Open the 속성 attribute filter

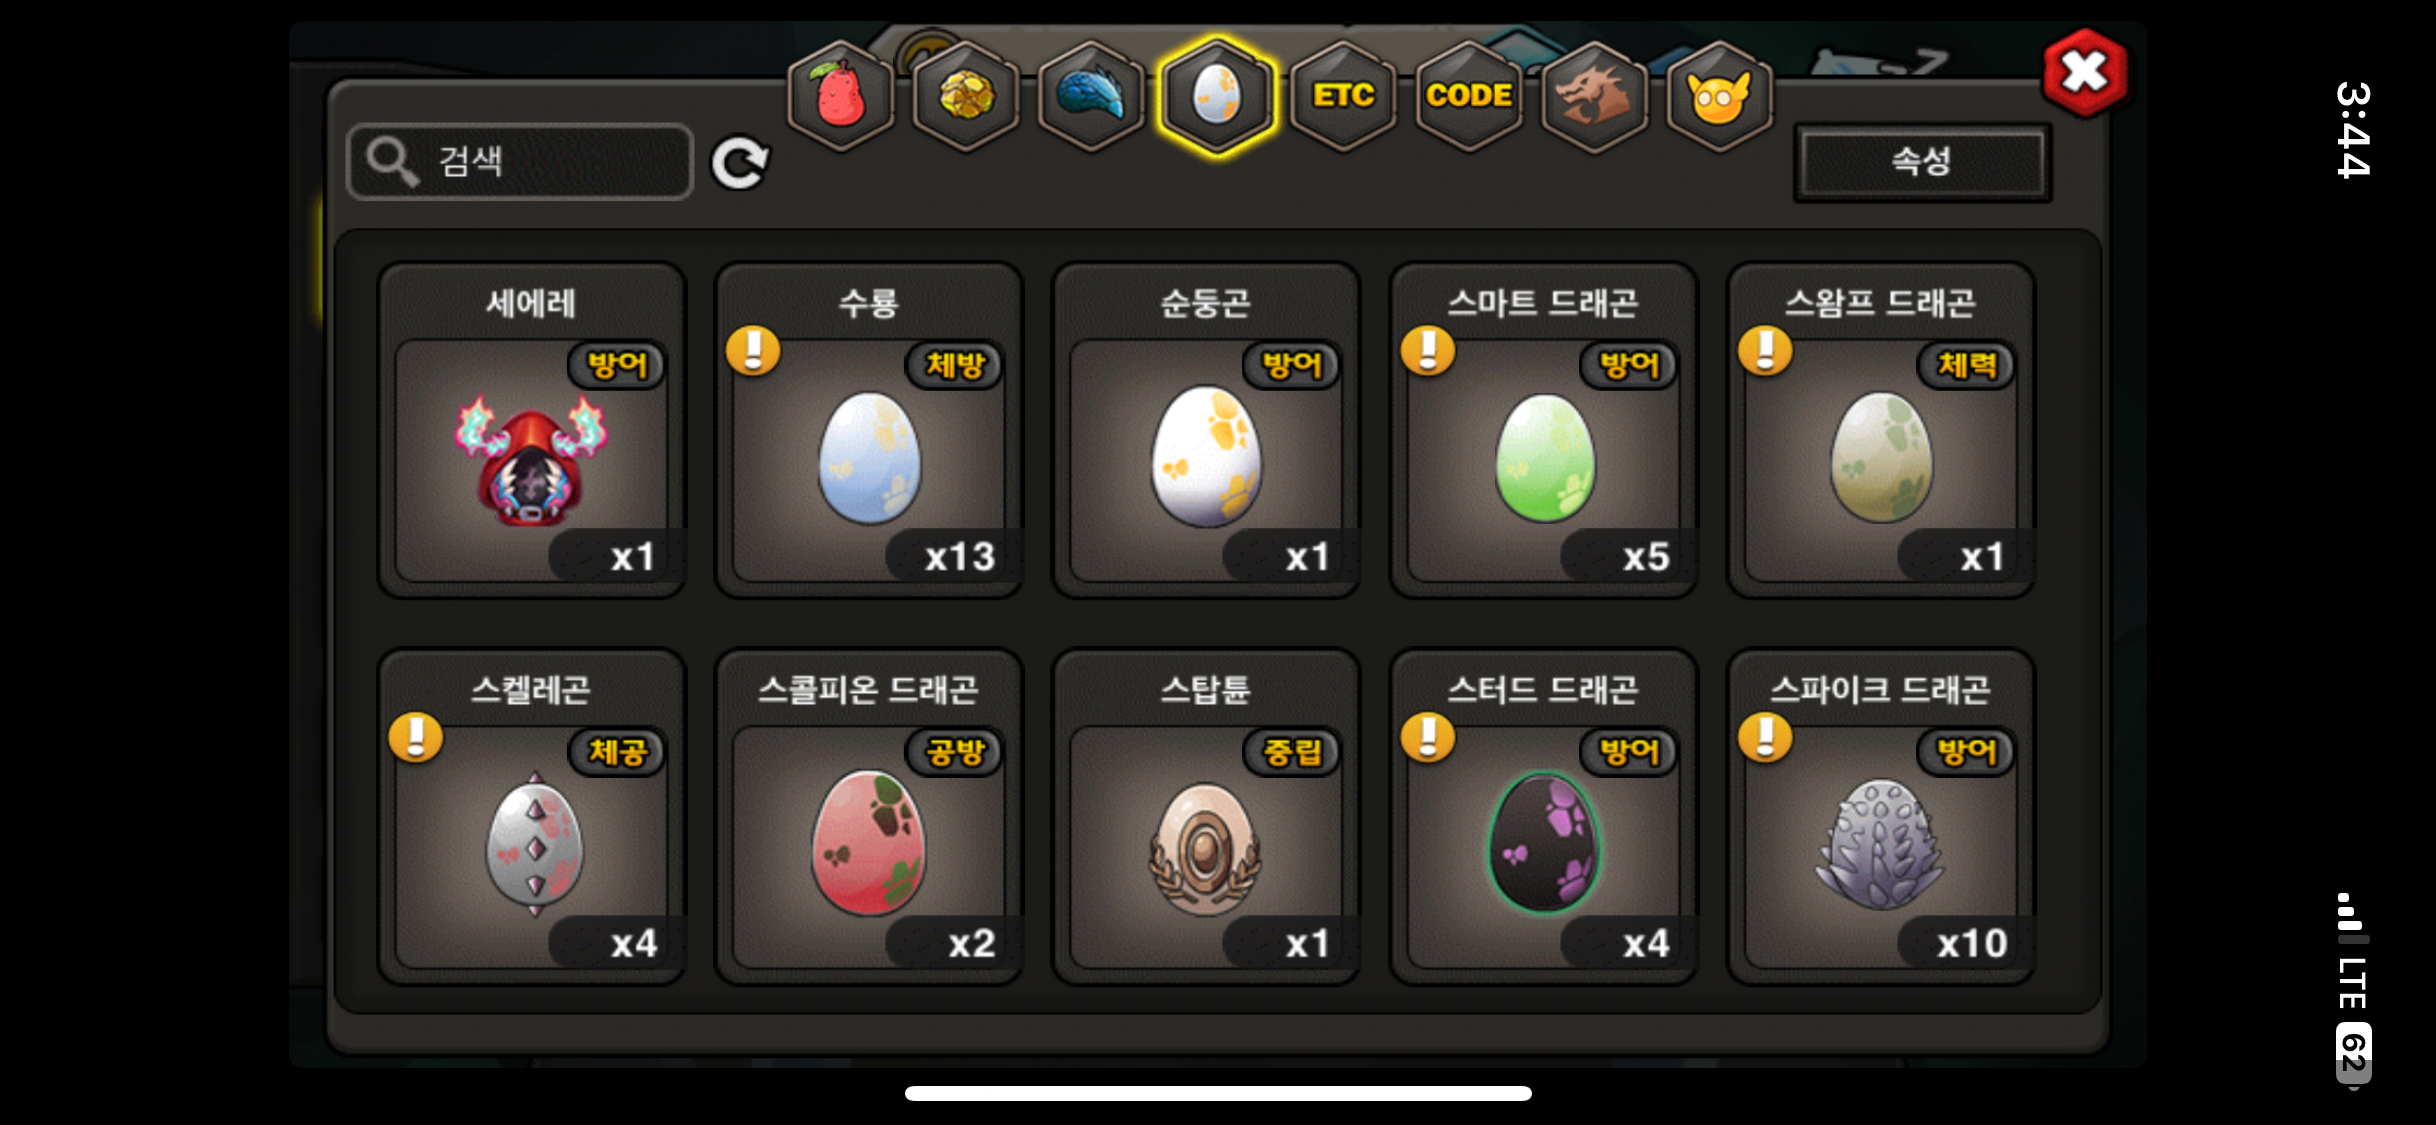pyautogui.click(x=1921, y=162)
